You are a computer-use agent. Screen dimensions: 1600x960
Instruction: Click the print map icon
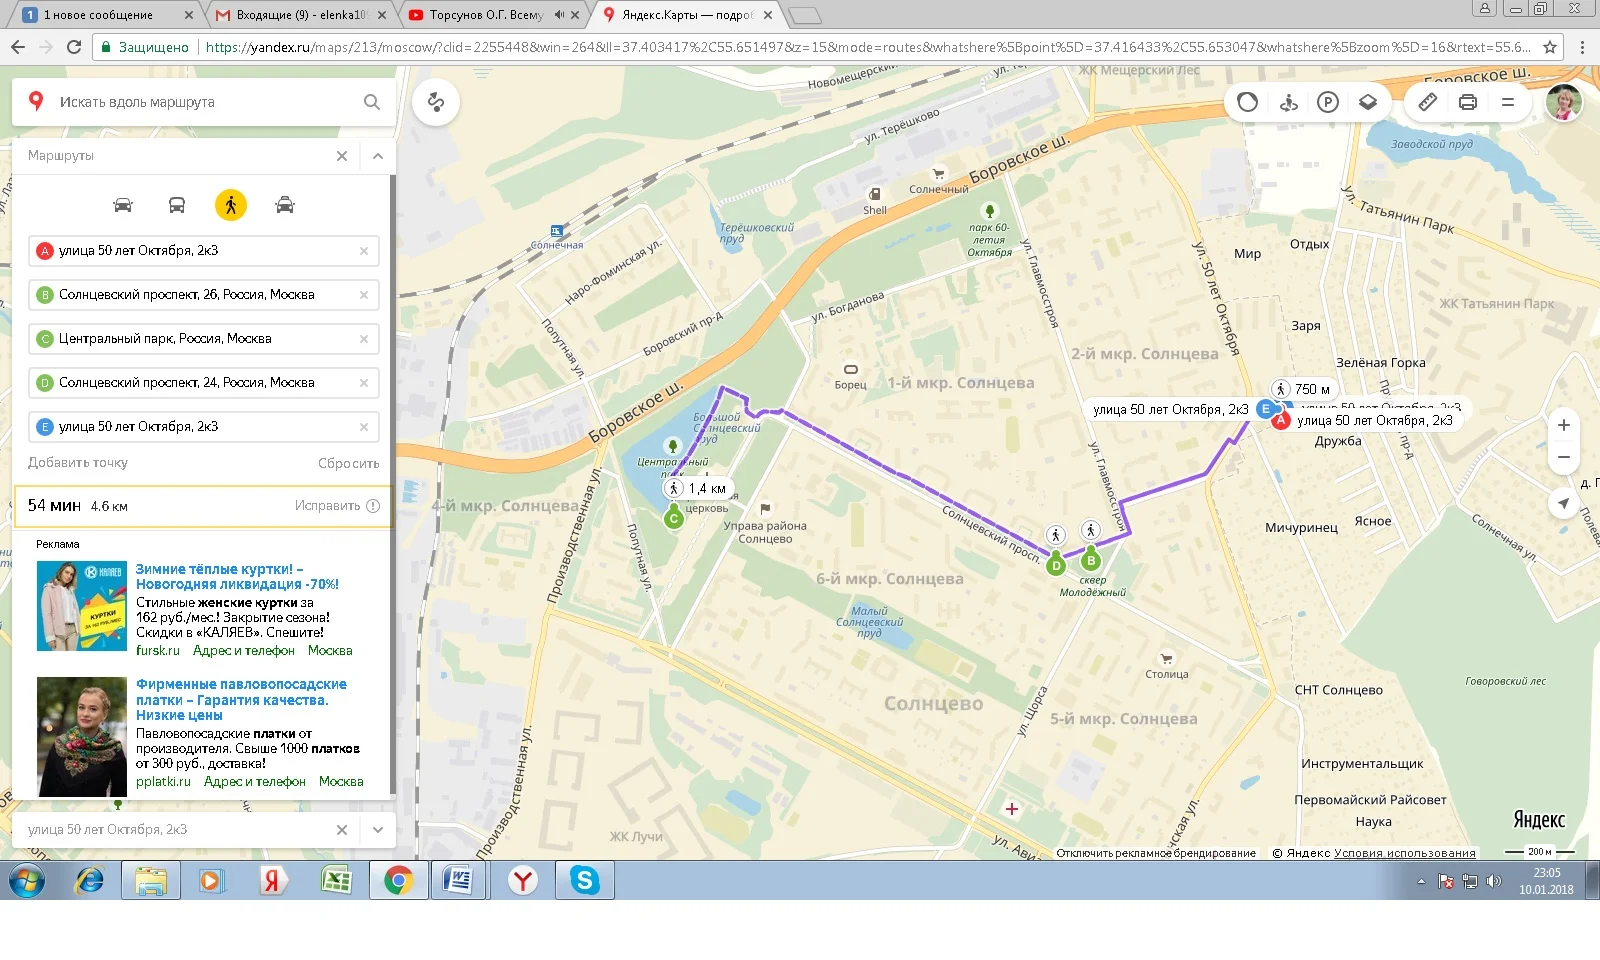1468,102
